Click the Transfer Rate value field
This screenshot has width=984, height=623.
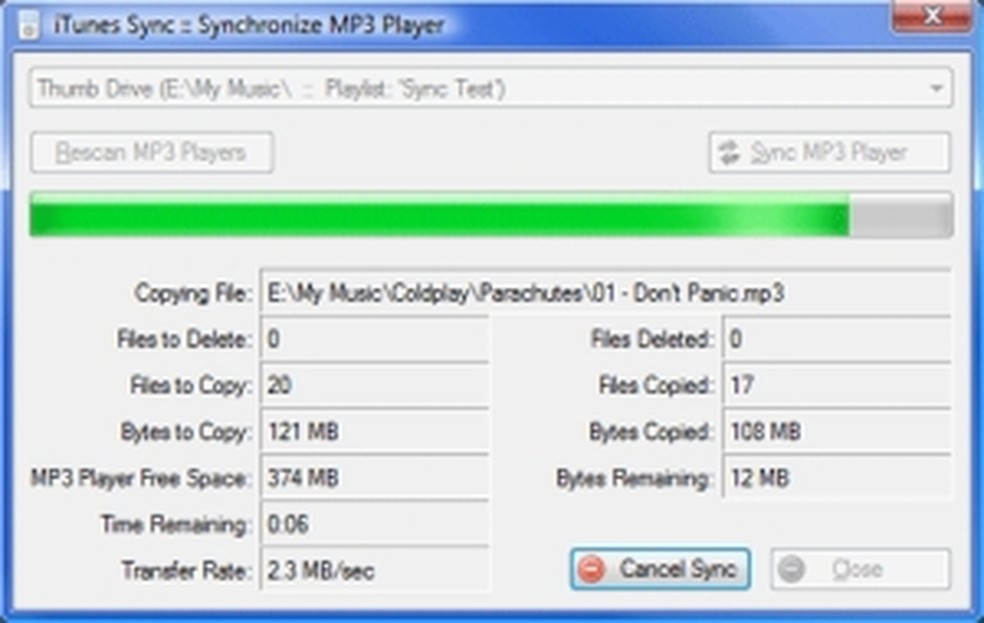[375, 570]
